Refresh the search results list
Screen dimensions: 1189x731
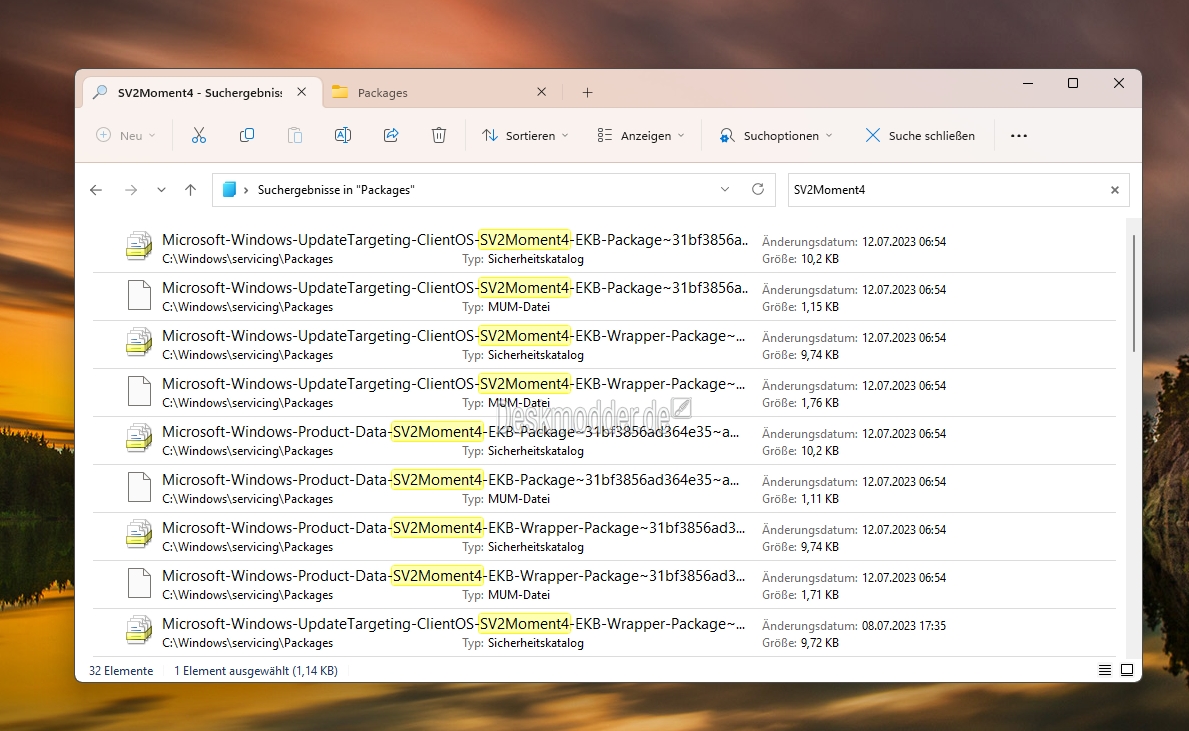758,190
